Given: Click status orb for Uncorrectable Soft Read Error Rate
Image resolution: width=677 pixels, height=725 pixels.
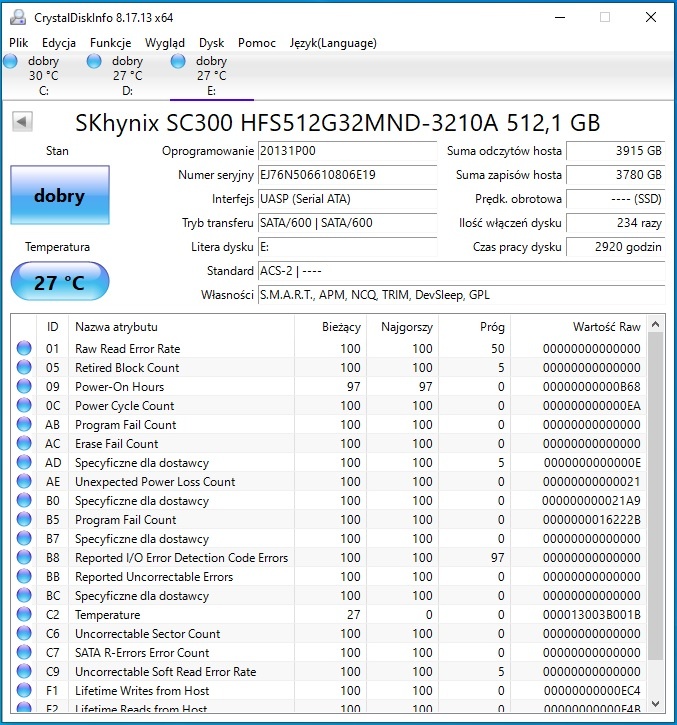Looking at the screenshot, I should point(24,671).
